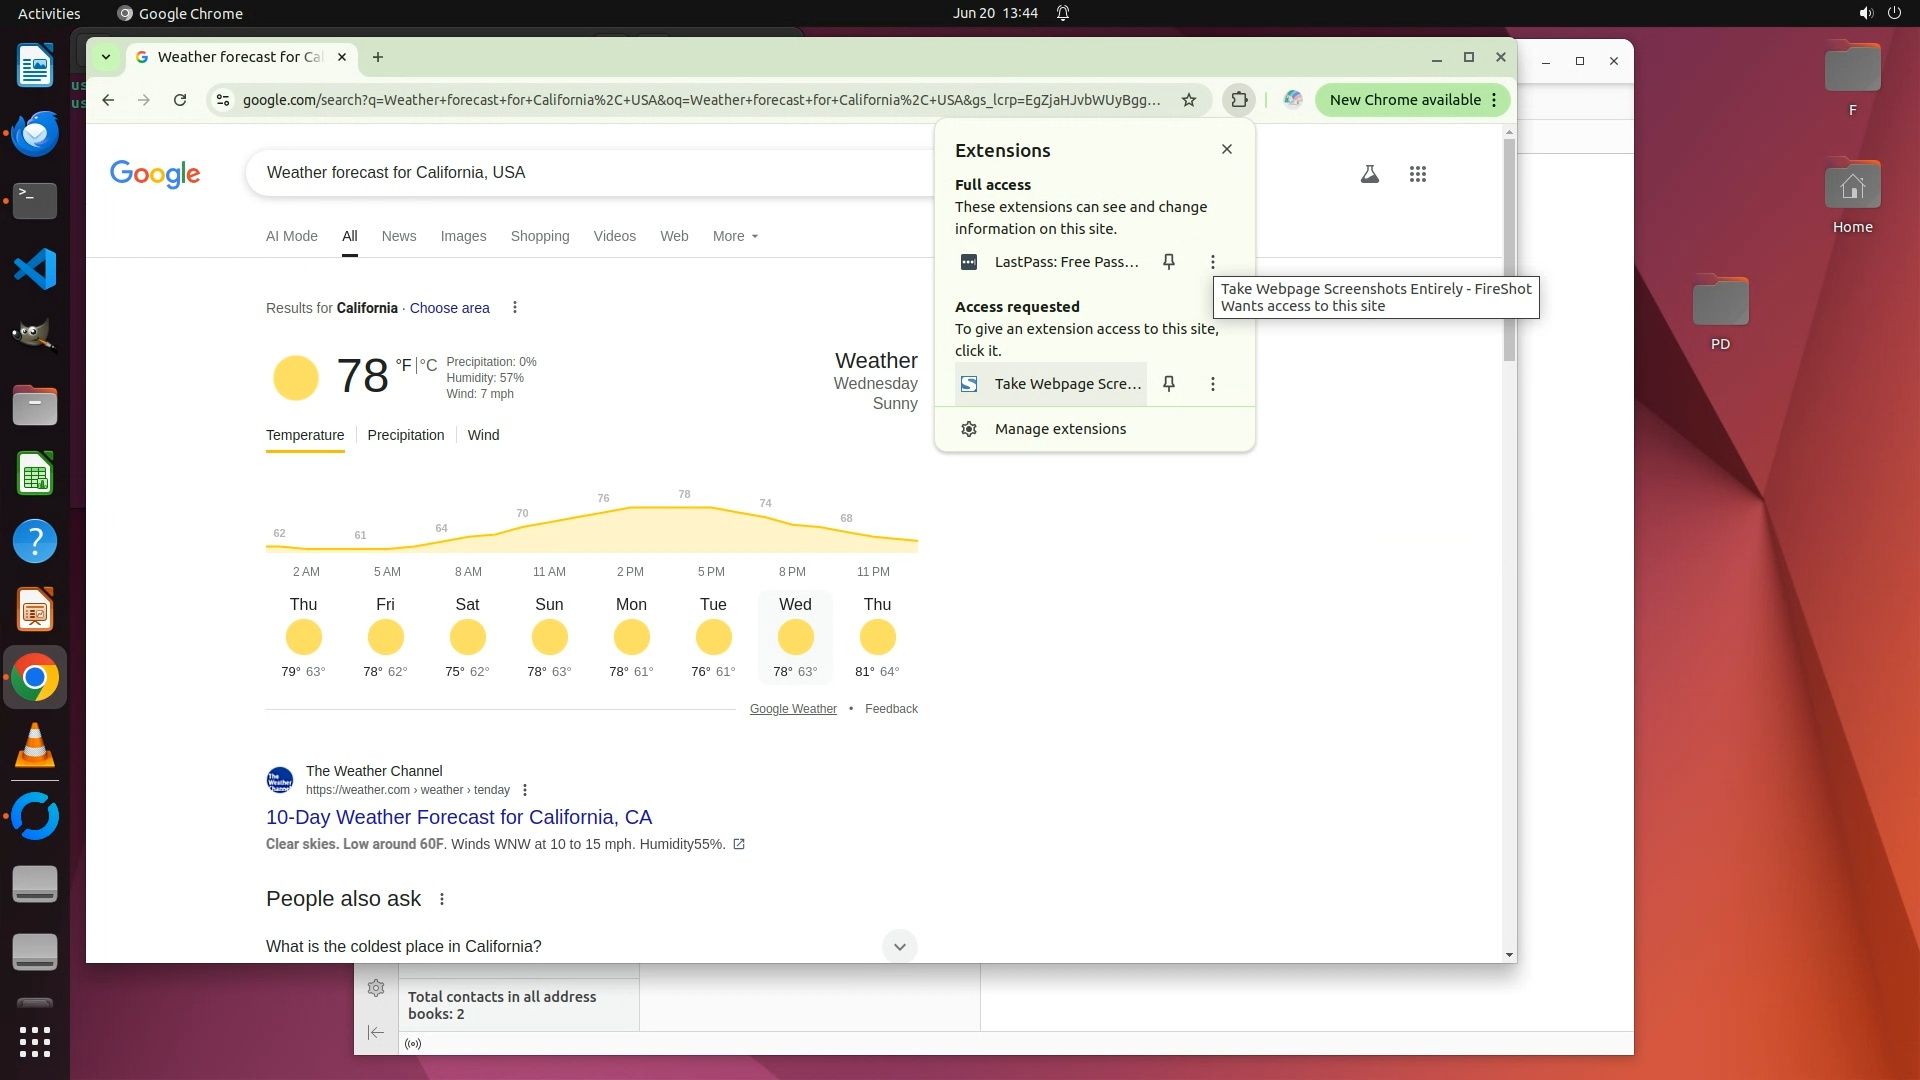Click the Choose area link

(449, 308)
